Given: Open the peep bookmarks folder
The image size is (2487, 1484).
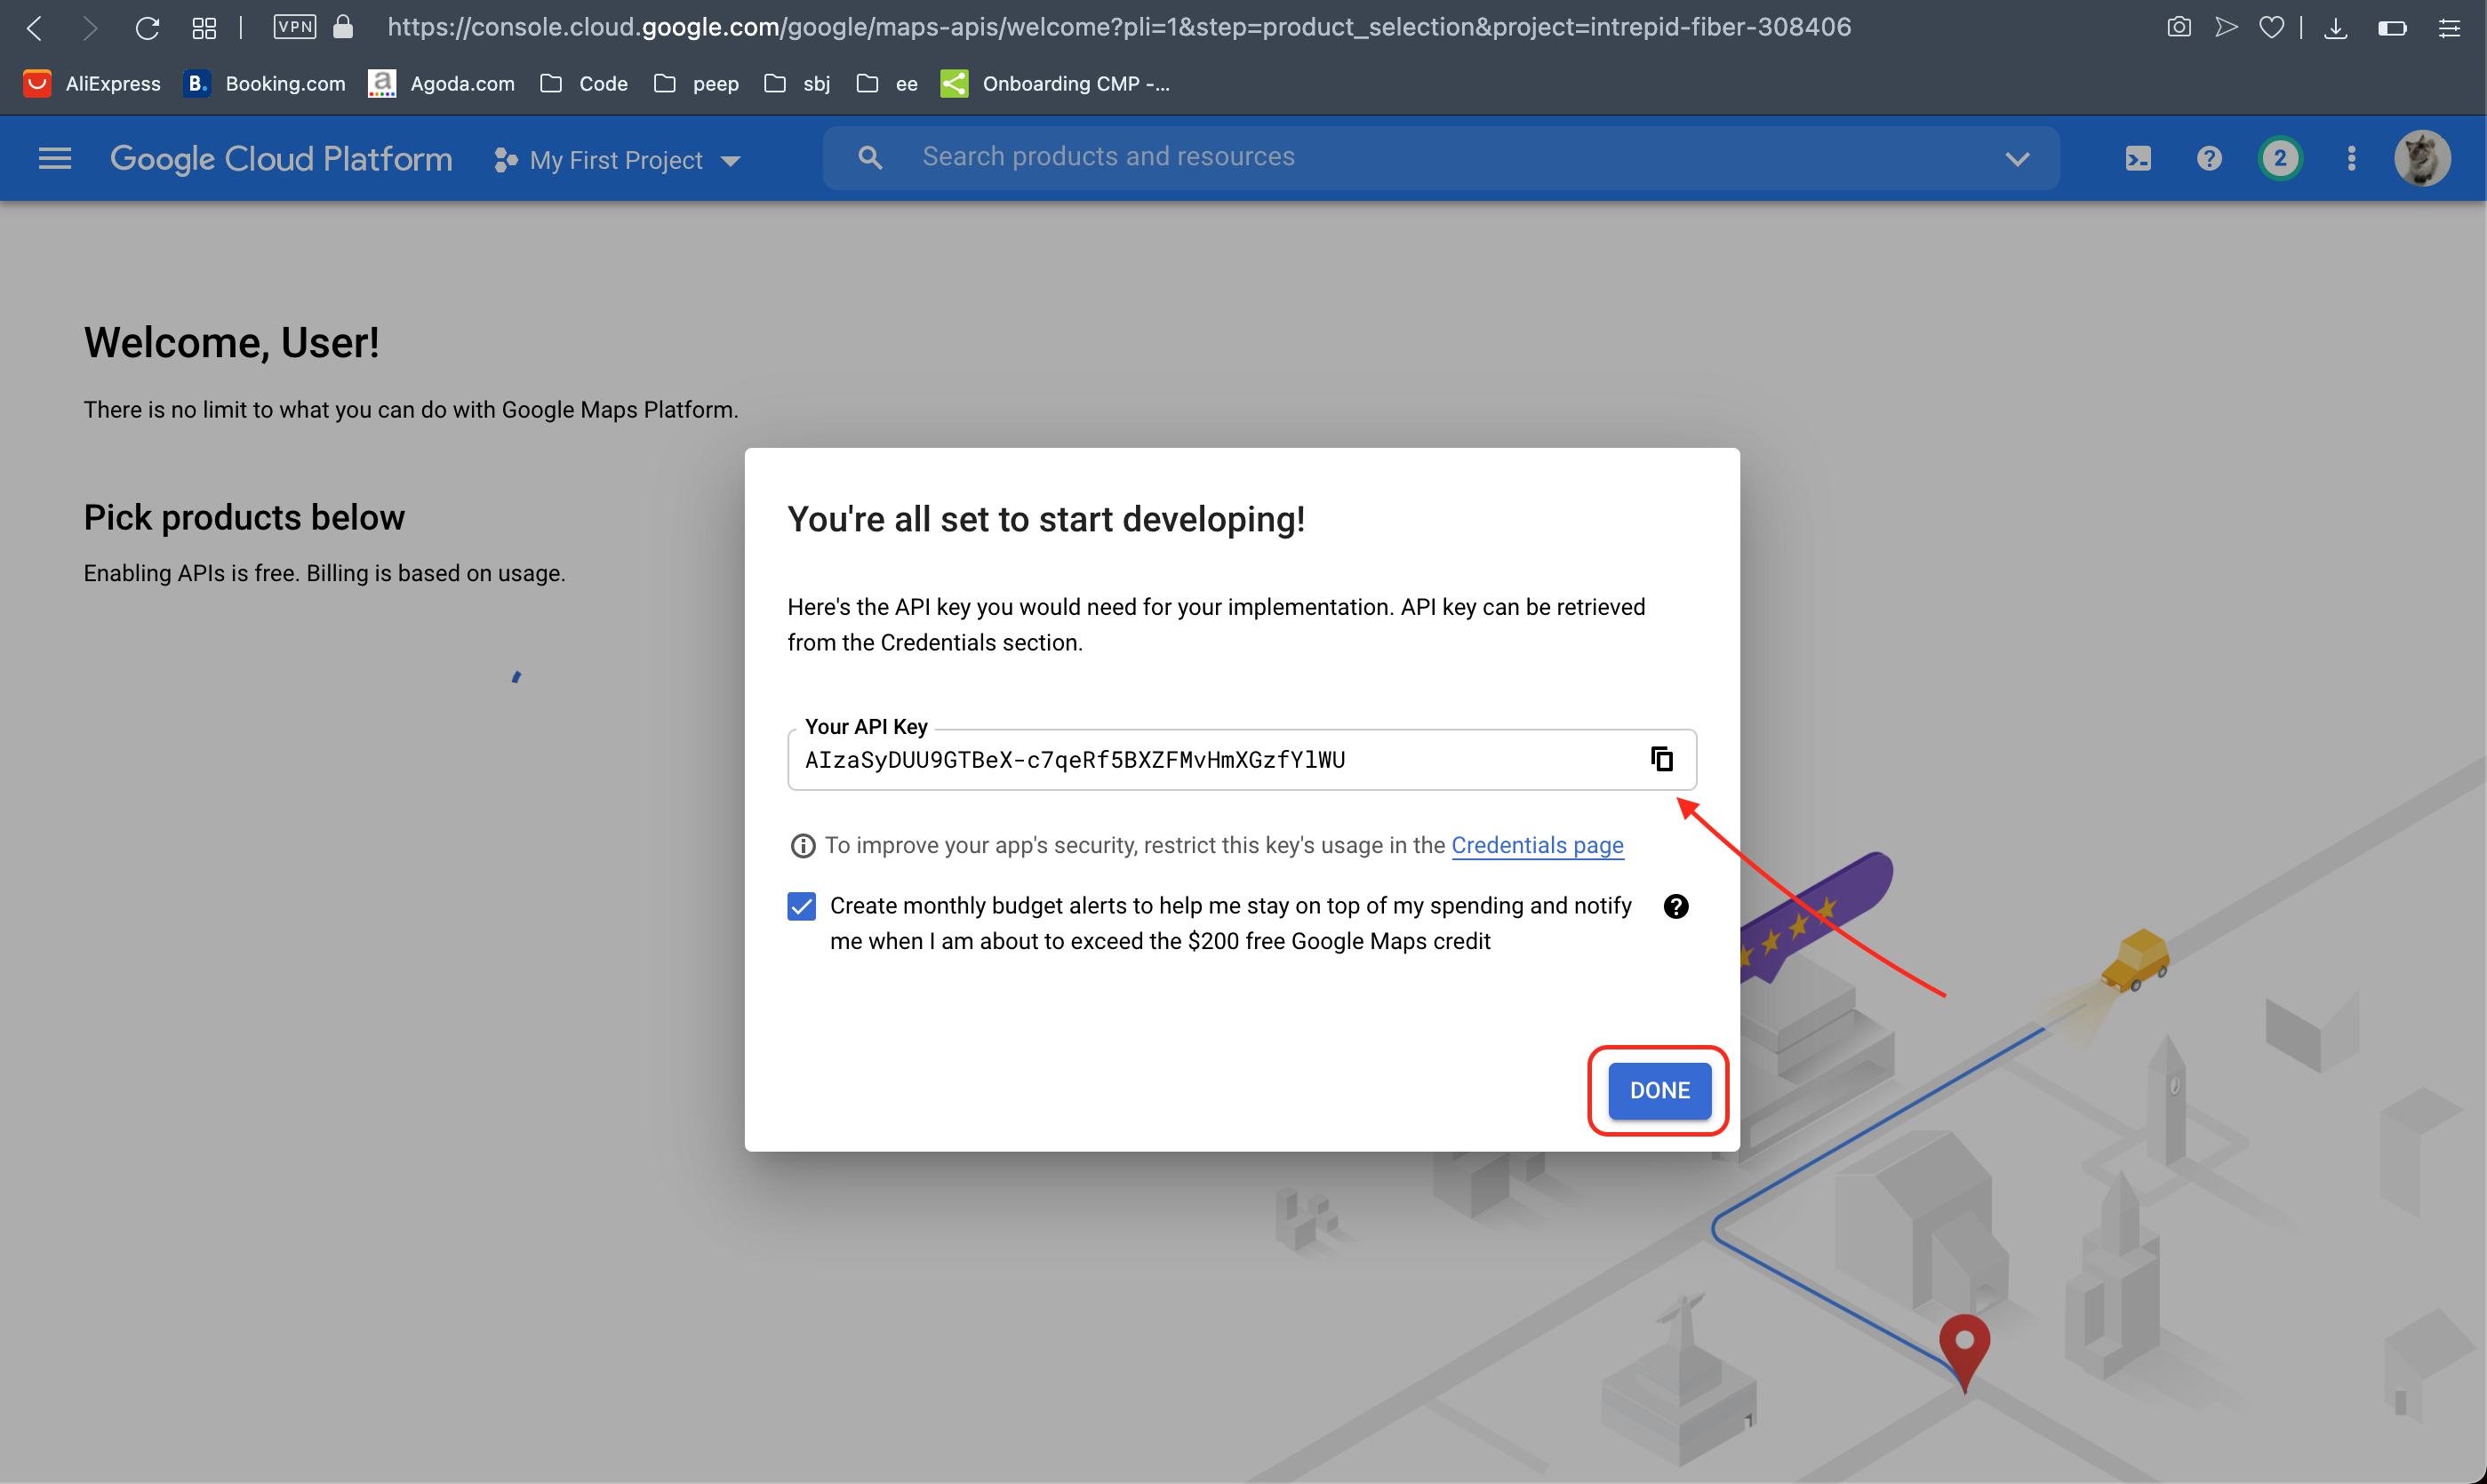Looking at the screenshot, I should coord(696,84).
